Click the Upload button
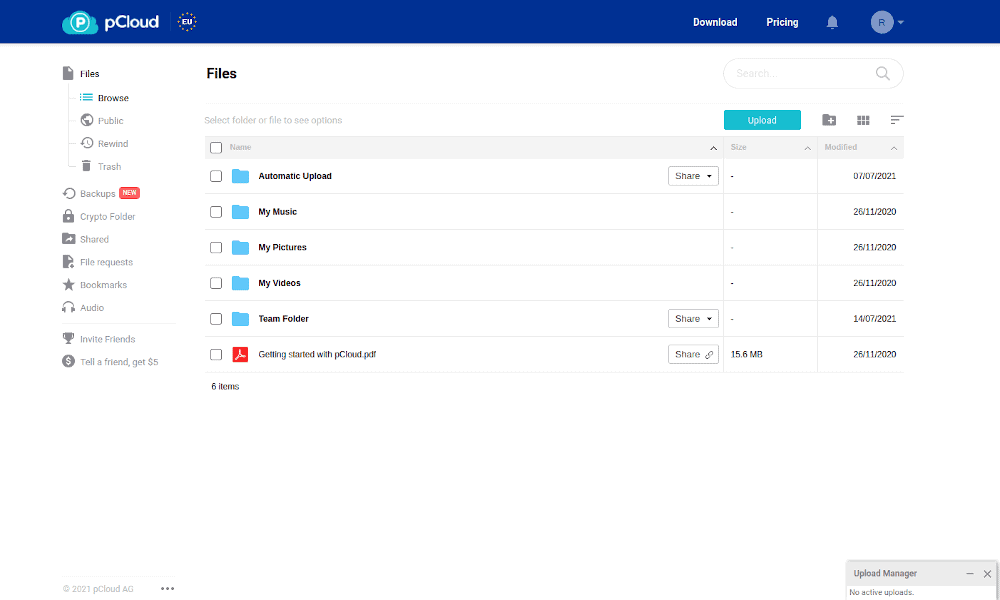This screenshot has height=600, width=1000. click(x=762, y=120)
